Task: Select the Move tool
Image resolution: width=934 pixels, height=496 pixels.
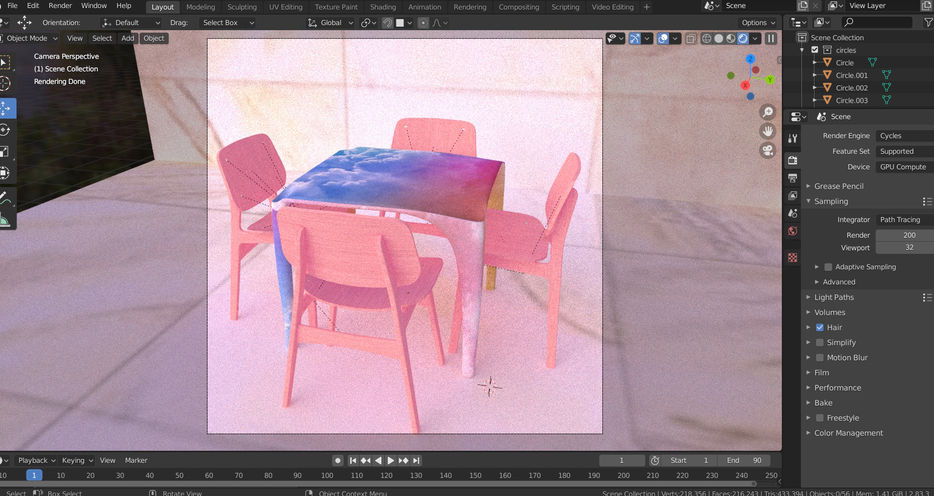Action: [6, 108]
